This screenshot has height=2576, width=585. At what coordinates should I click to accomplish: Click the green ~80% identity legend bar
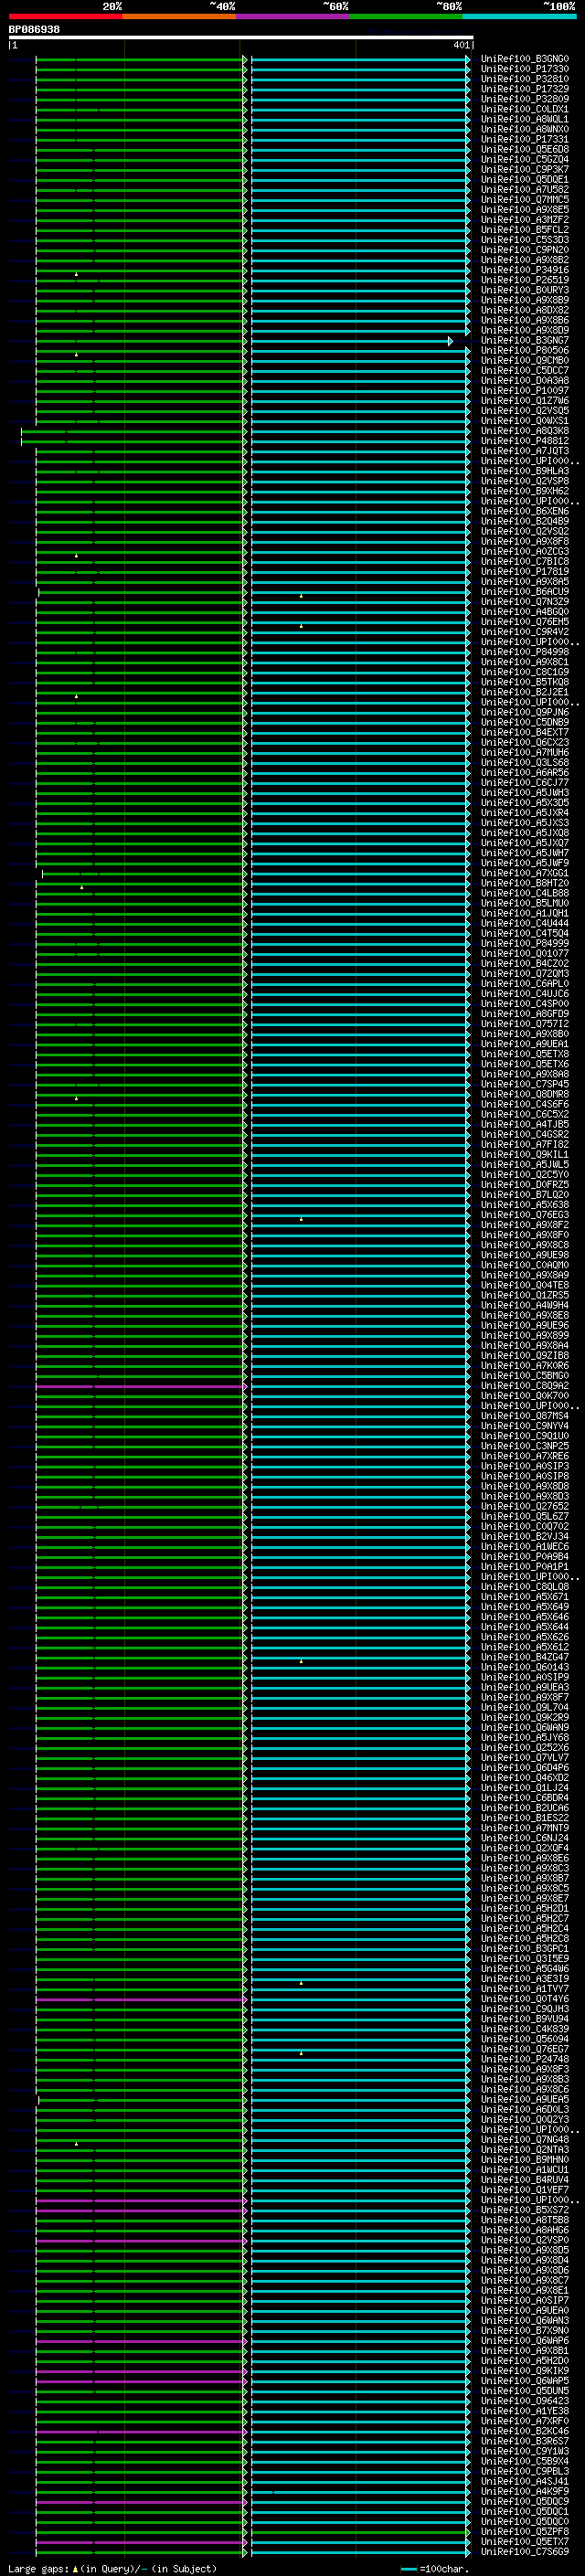pos(406,16)
